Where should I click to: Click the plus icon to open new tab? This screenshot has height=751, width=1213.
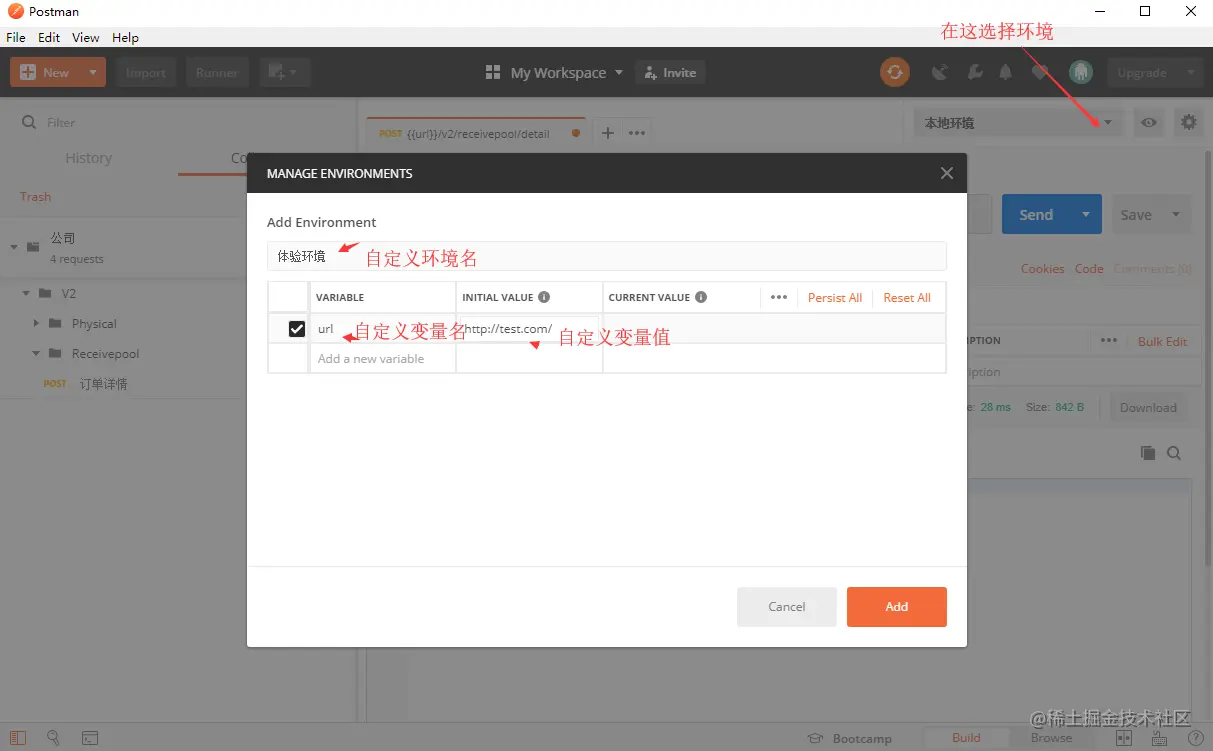pyautogui.click(x=607, y=133)
